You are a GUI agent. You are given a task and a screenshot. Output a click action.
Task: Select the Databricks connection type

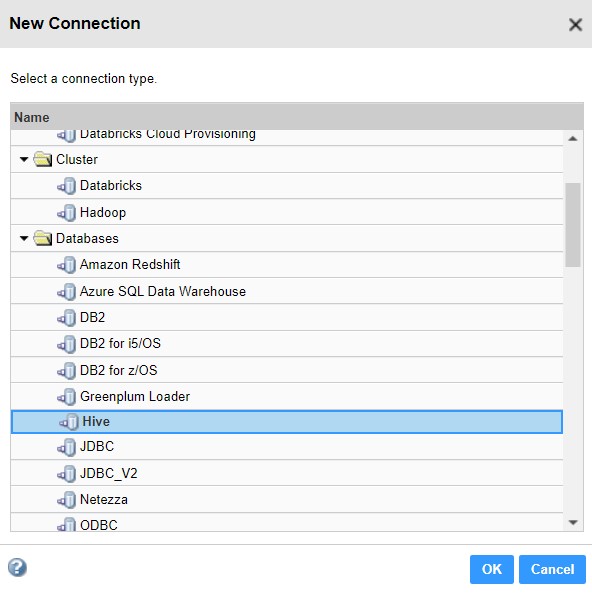coord(111,186)
